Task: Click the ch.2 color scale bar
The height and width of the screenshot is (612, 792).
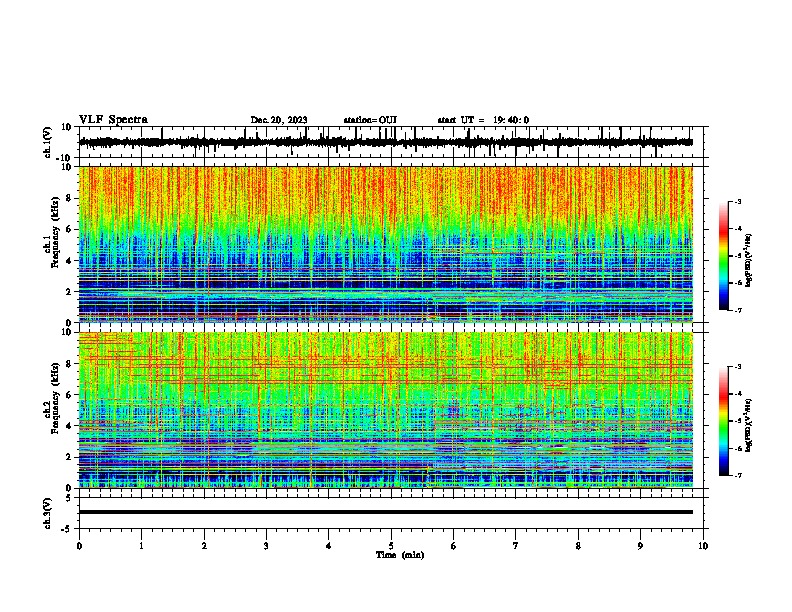Action: [724, 421]
